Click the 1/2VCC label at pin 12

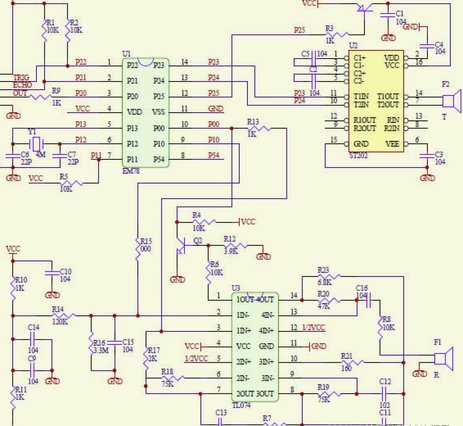coord(313,327)
